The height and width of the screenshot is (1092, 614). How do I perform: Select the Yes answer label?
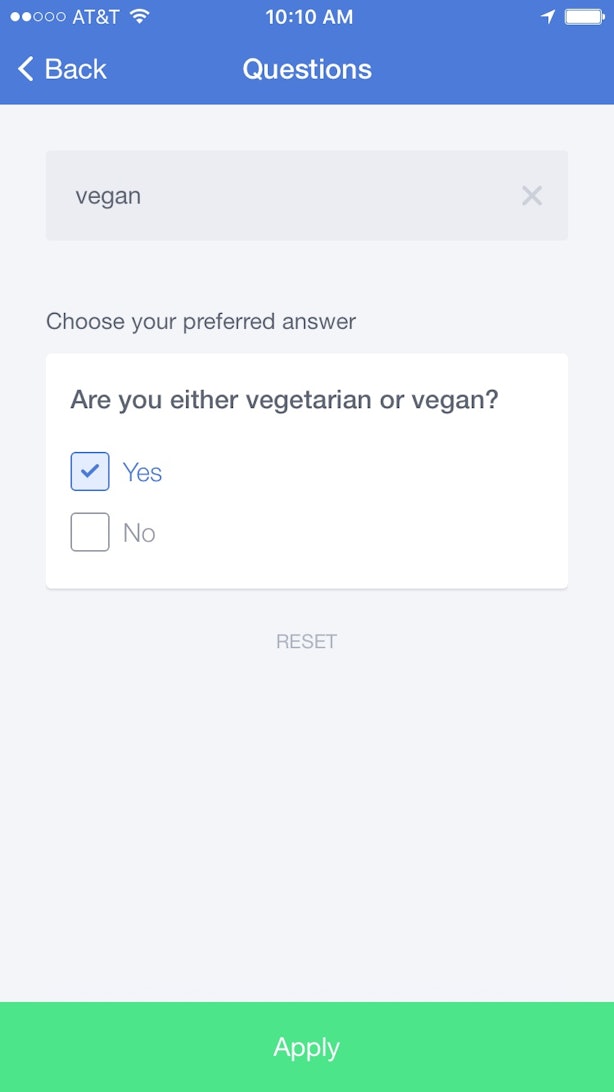point(143,472)
